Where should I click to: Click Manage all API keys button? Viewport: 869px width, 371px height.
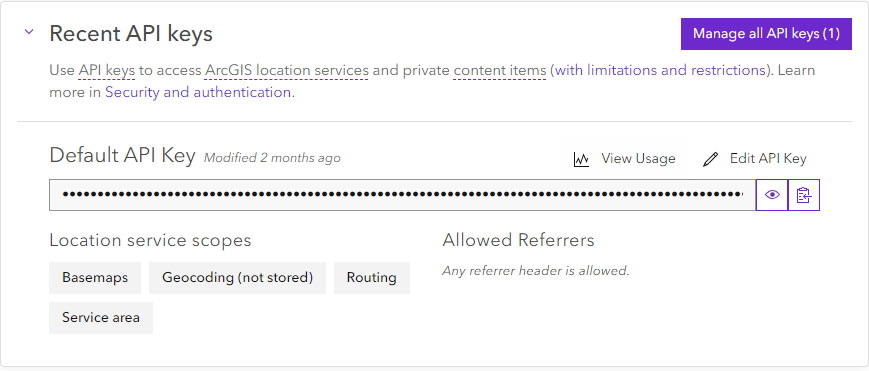766,34
